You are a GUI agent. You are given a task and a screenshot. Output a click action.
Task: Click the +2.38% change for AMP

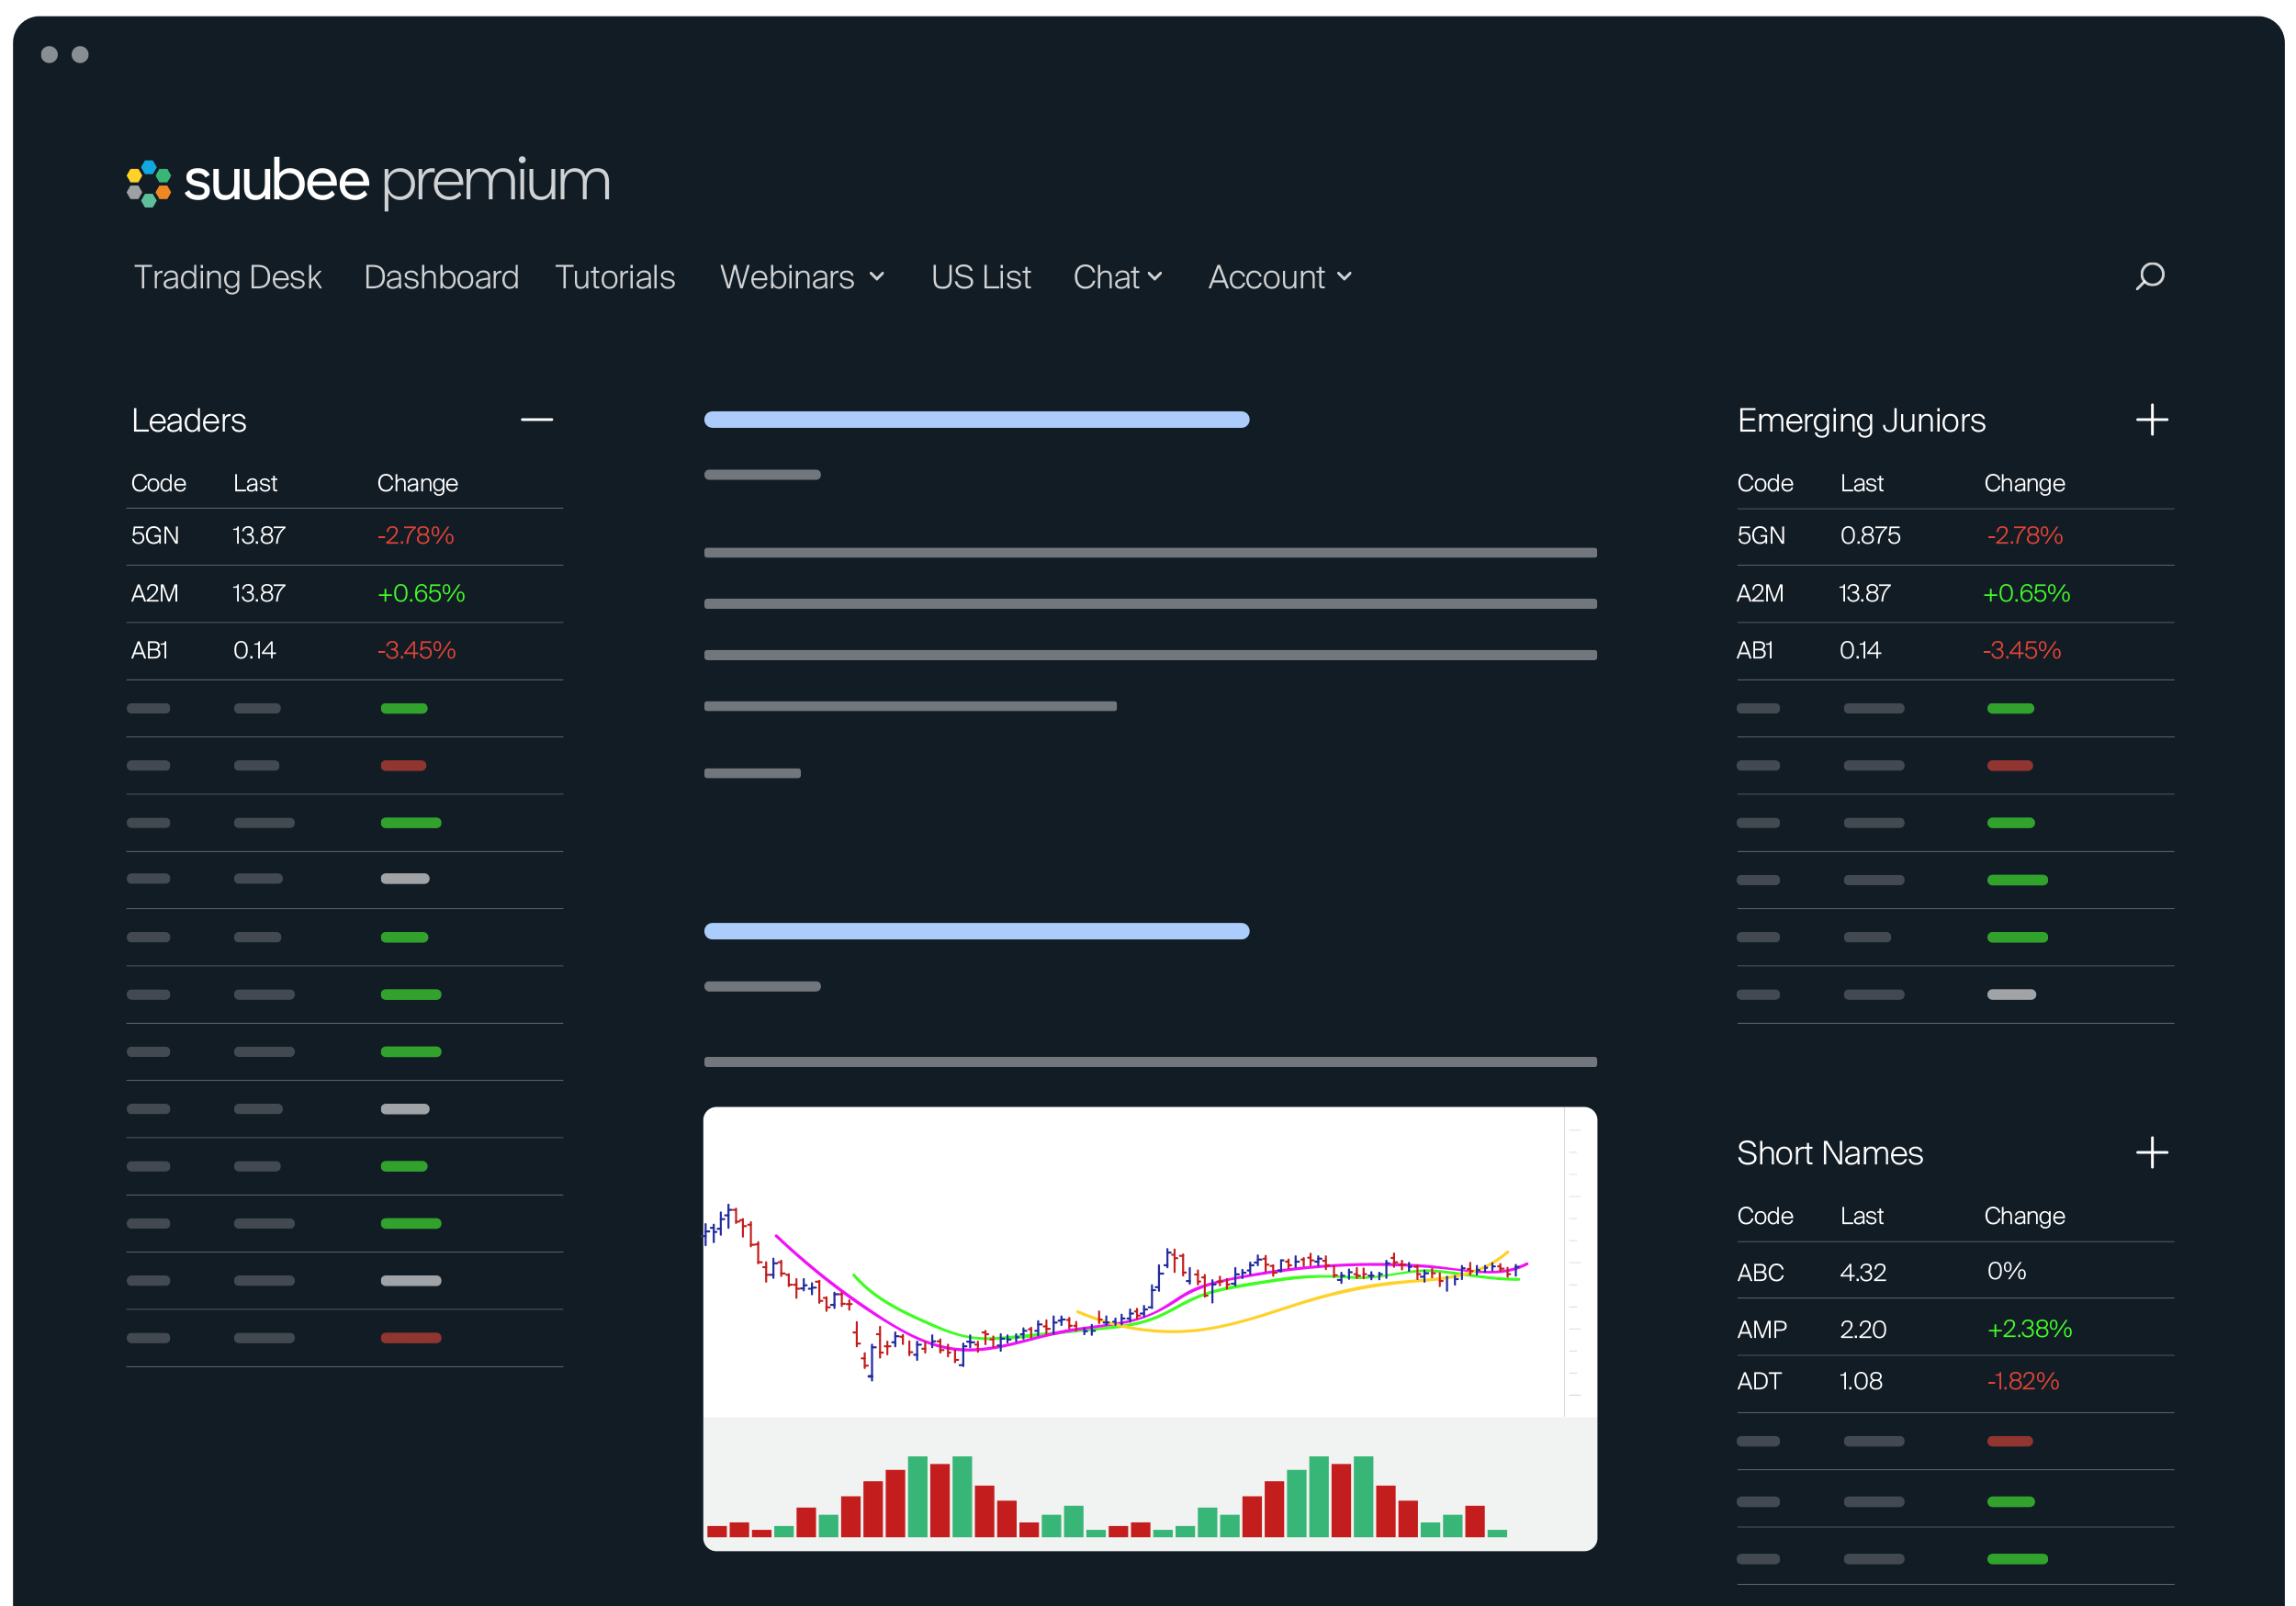pos(2029,1329)
